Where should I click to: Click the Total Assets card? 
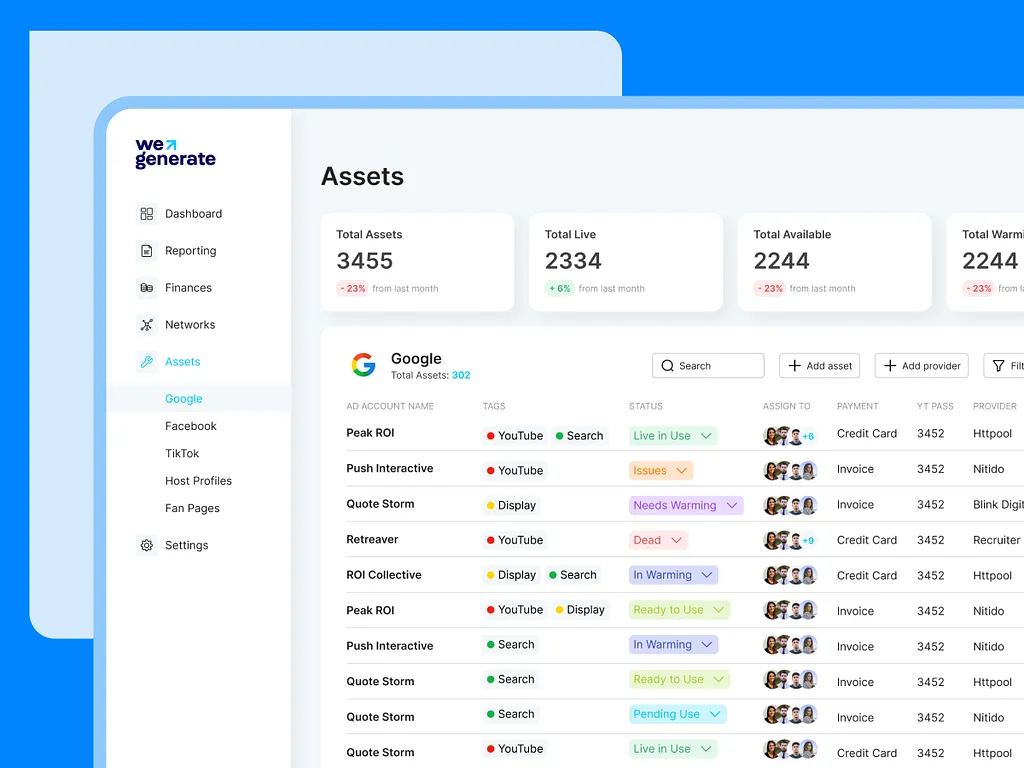coord(417,262)
